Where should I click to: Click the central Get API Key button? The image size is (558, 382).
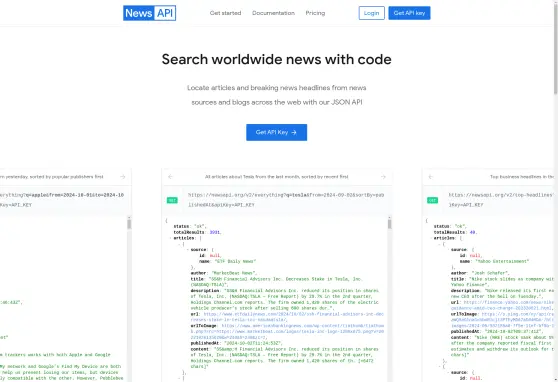277,132
